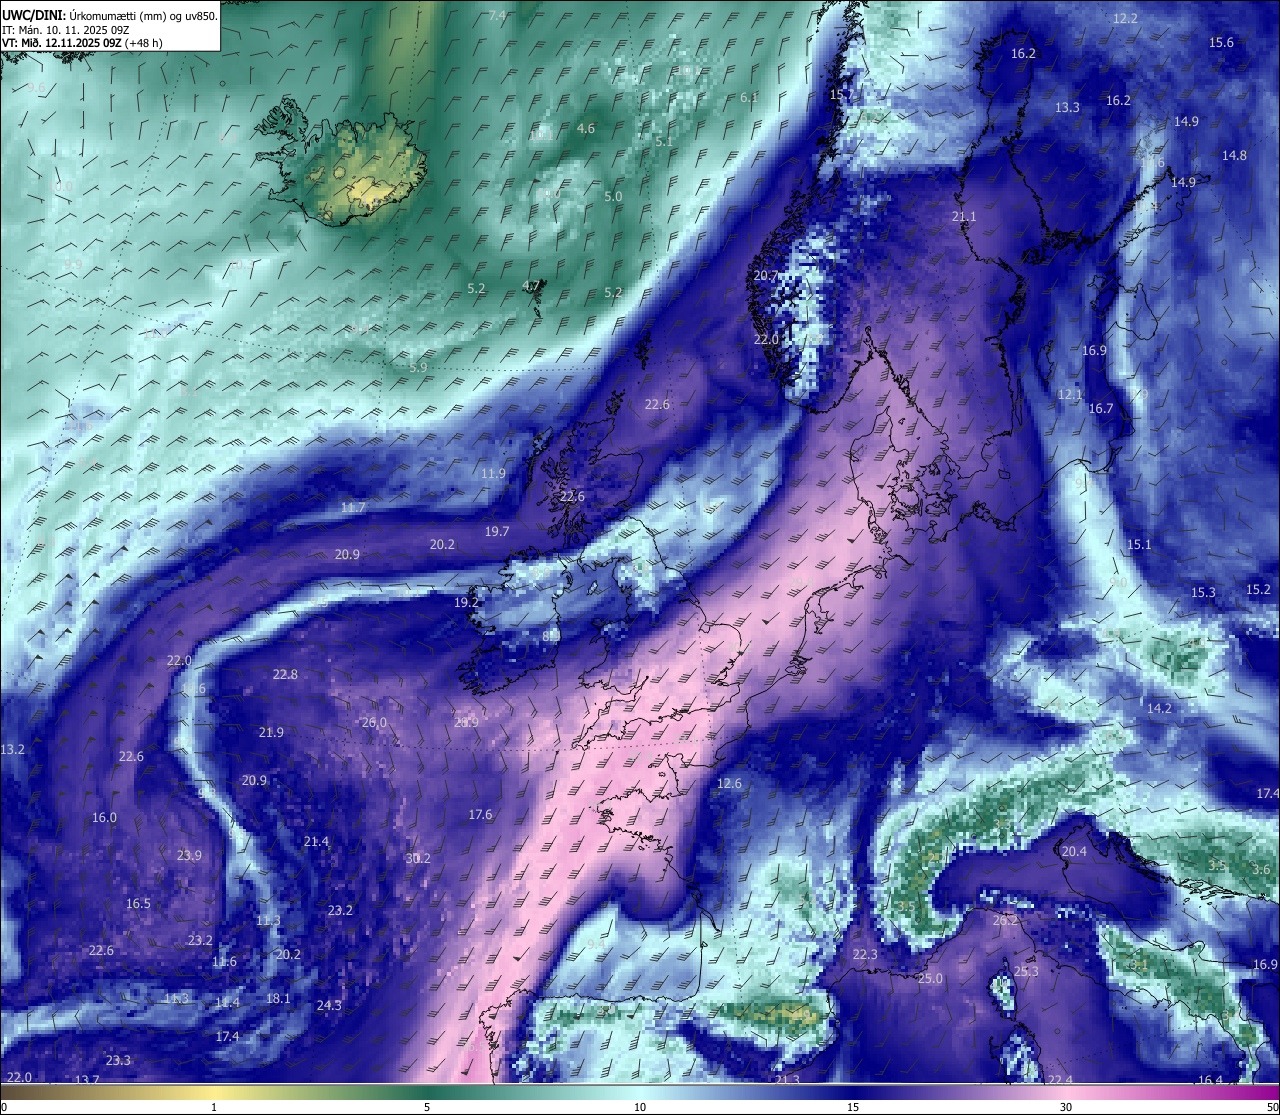Click the value label 21.1
This screenshot has height=1115, width=1280.
point(964,216)
